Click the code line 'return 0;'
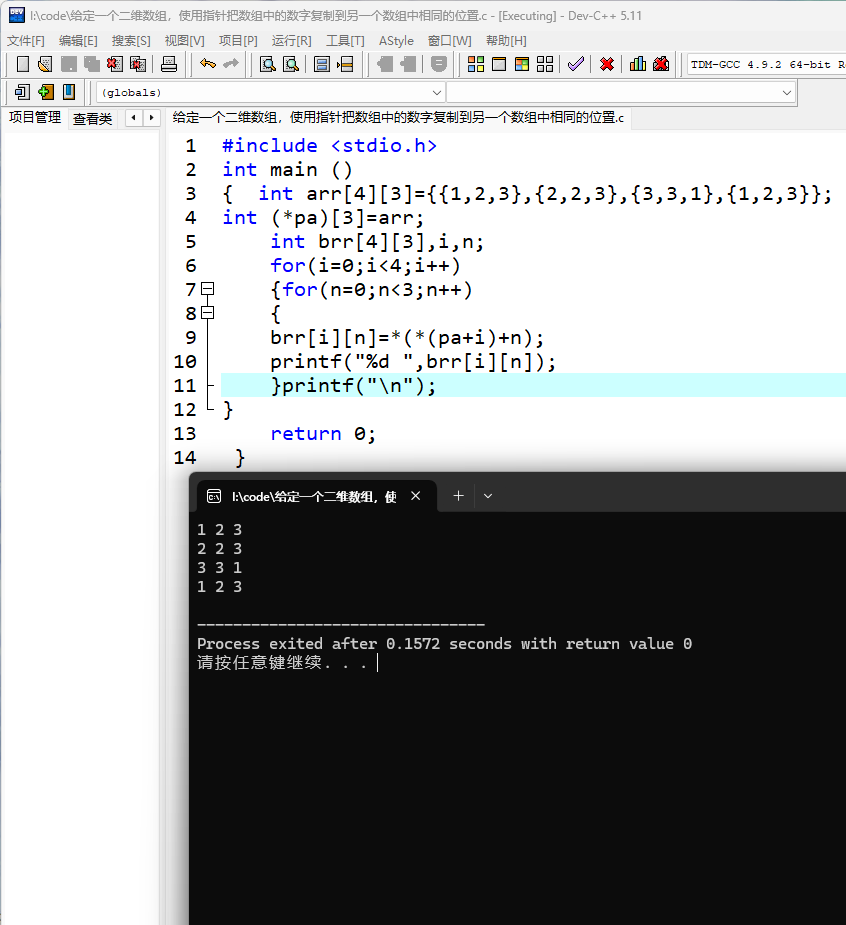This screenshot has height=925, width=846. [323, 434]
